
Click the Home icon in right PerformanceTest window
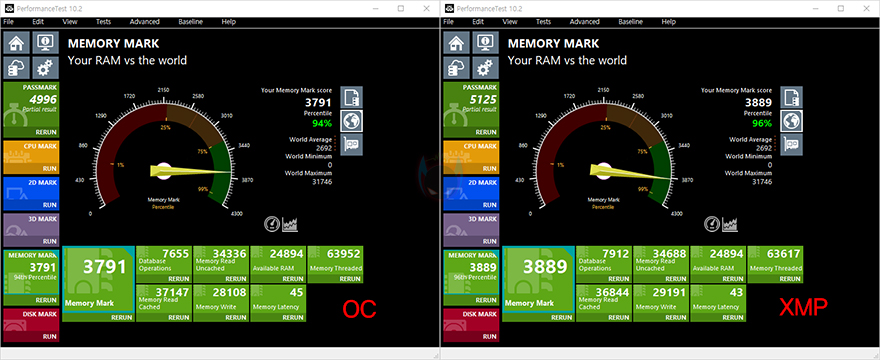pyautogui.click(x=456, y=42)
